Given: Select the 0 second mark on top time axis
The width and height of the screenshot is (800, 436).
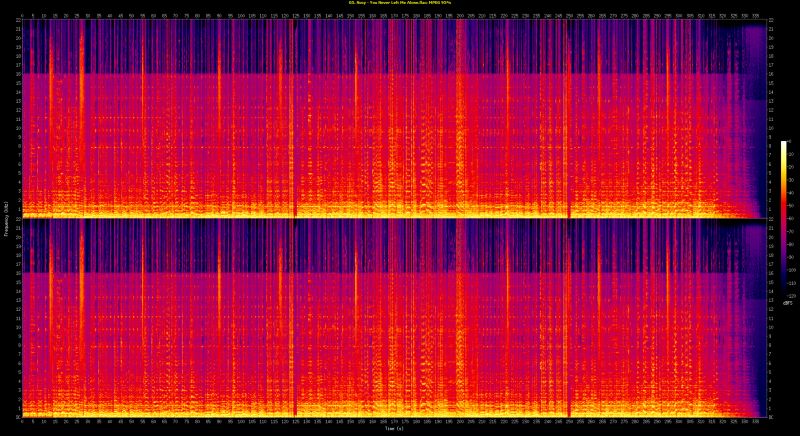Looking at the screenshot, I should [x=22, y=15].
